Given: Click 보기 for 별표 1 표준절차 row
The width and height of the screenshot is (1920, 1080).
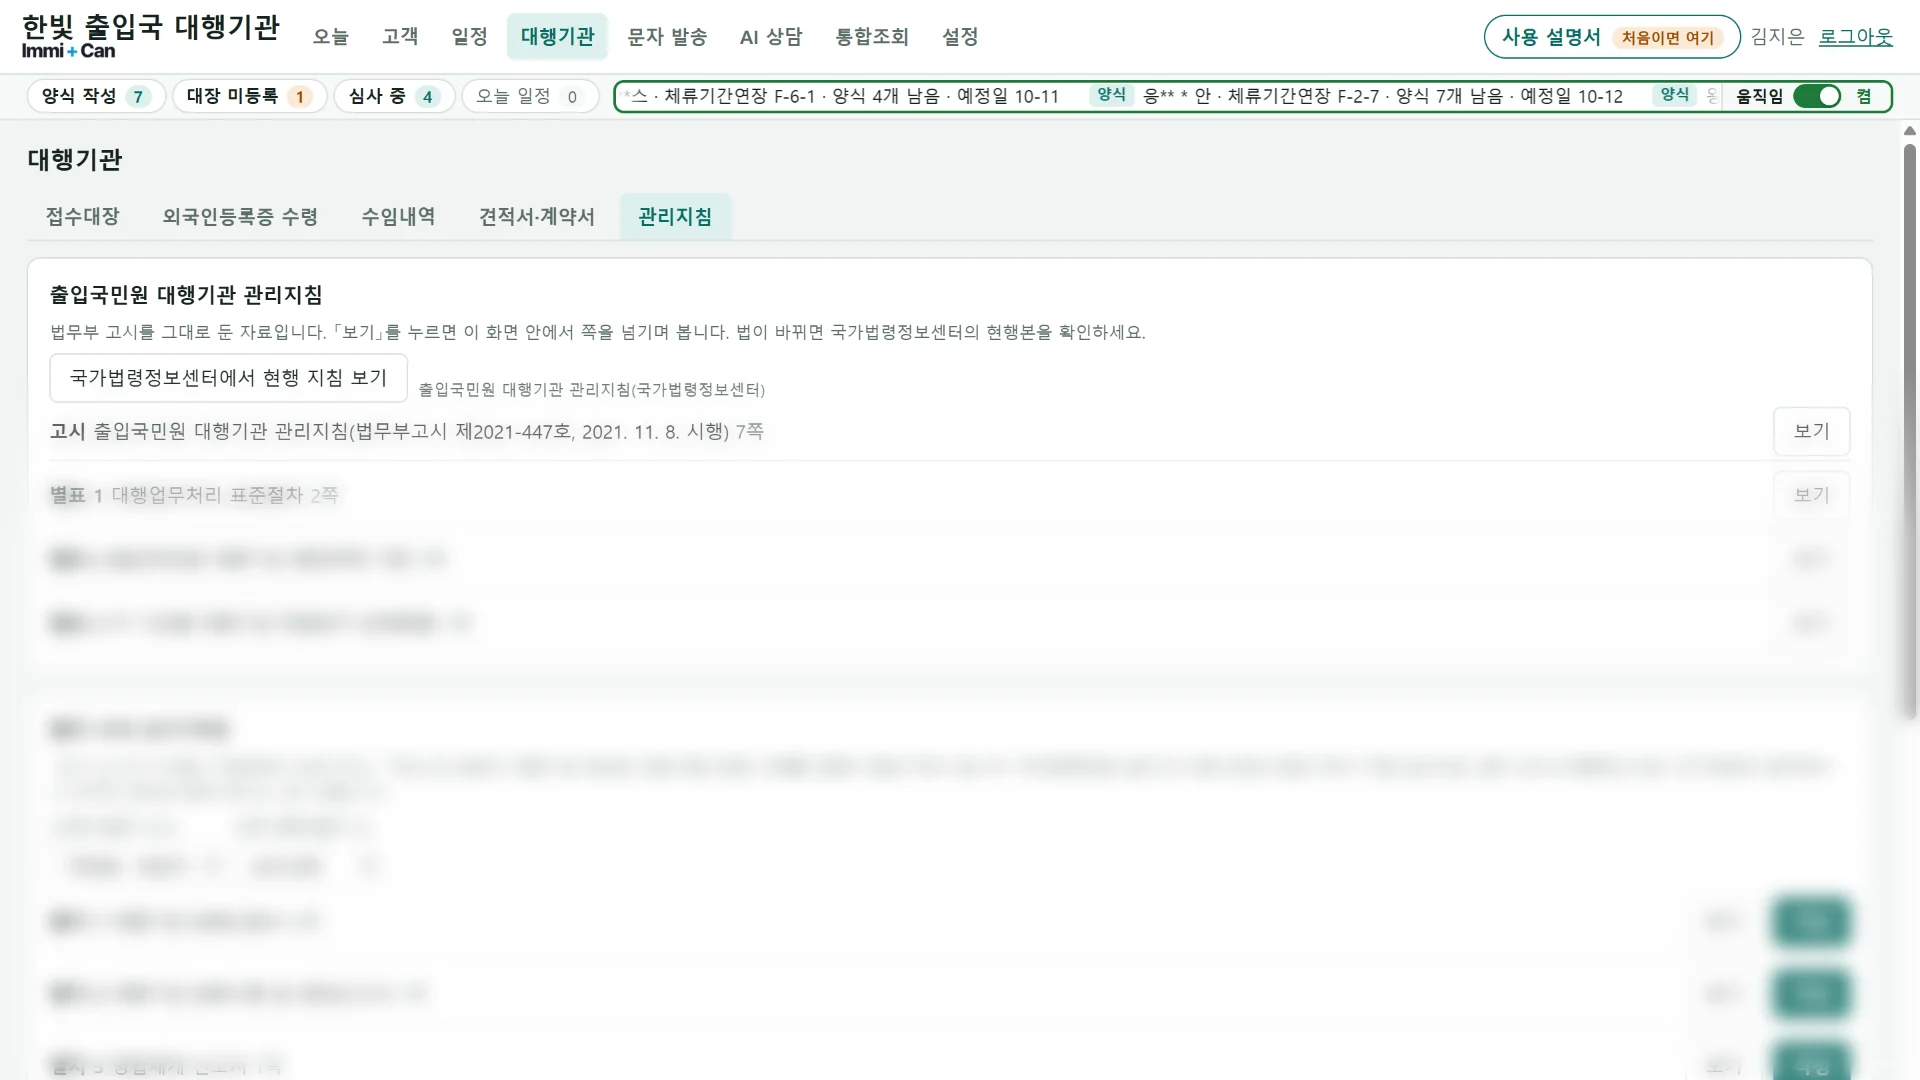Looking at the screenshot, I should coord(1811,495).
